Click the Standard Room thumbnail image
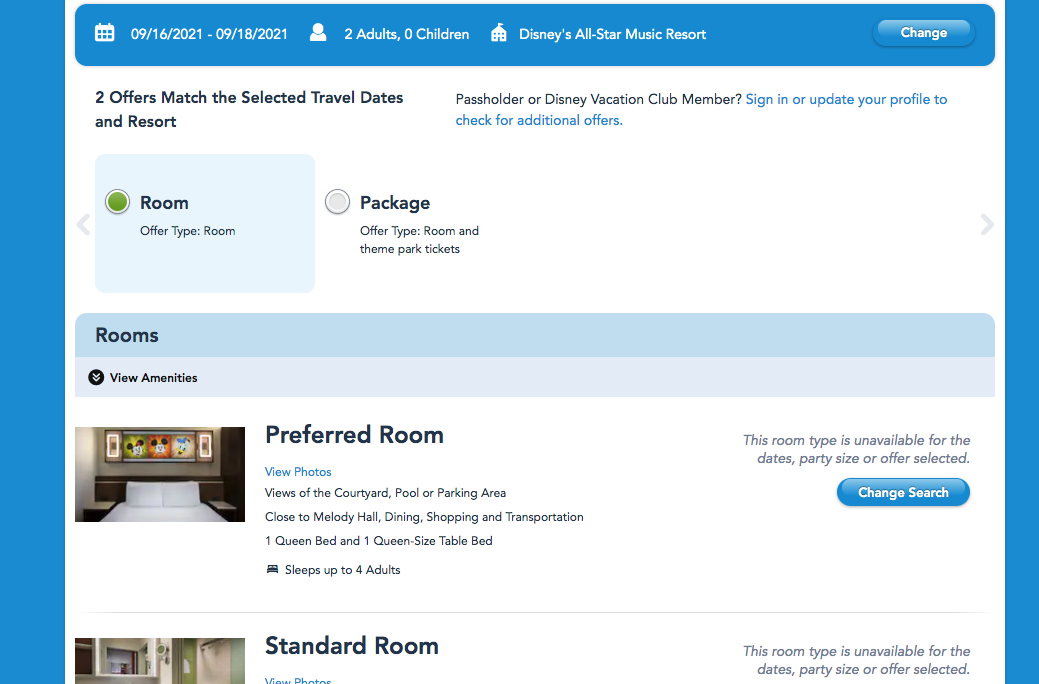 tap(160, 661)
